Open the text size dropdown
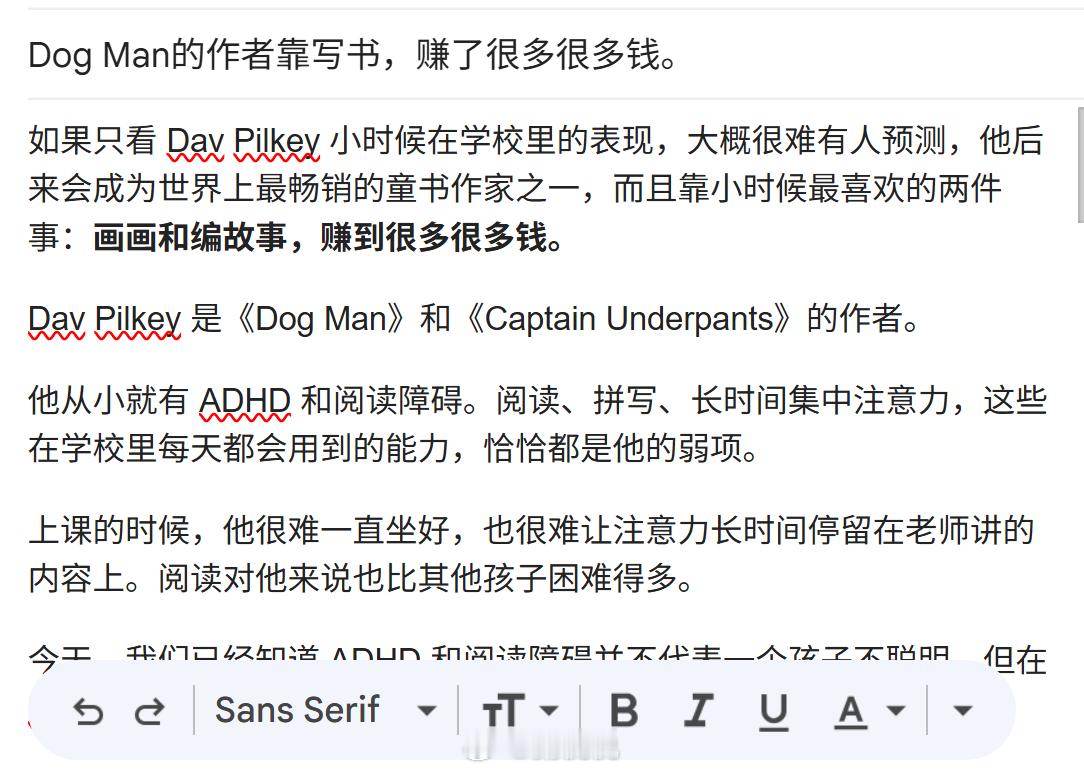 pyautogui.click(x=520, y=710)
